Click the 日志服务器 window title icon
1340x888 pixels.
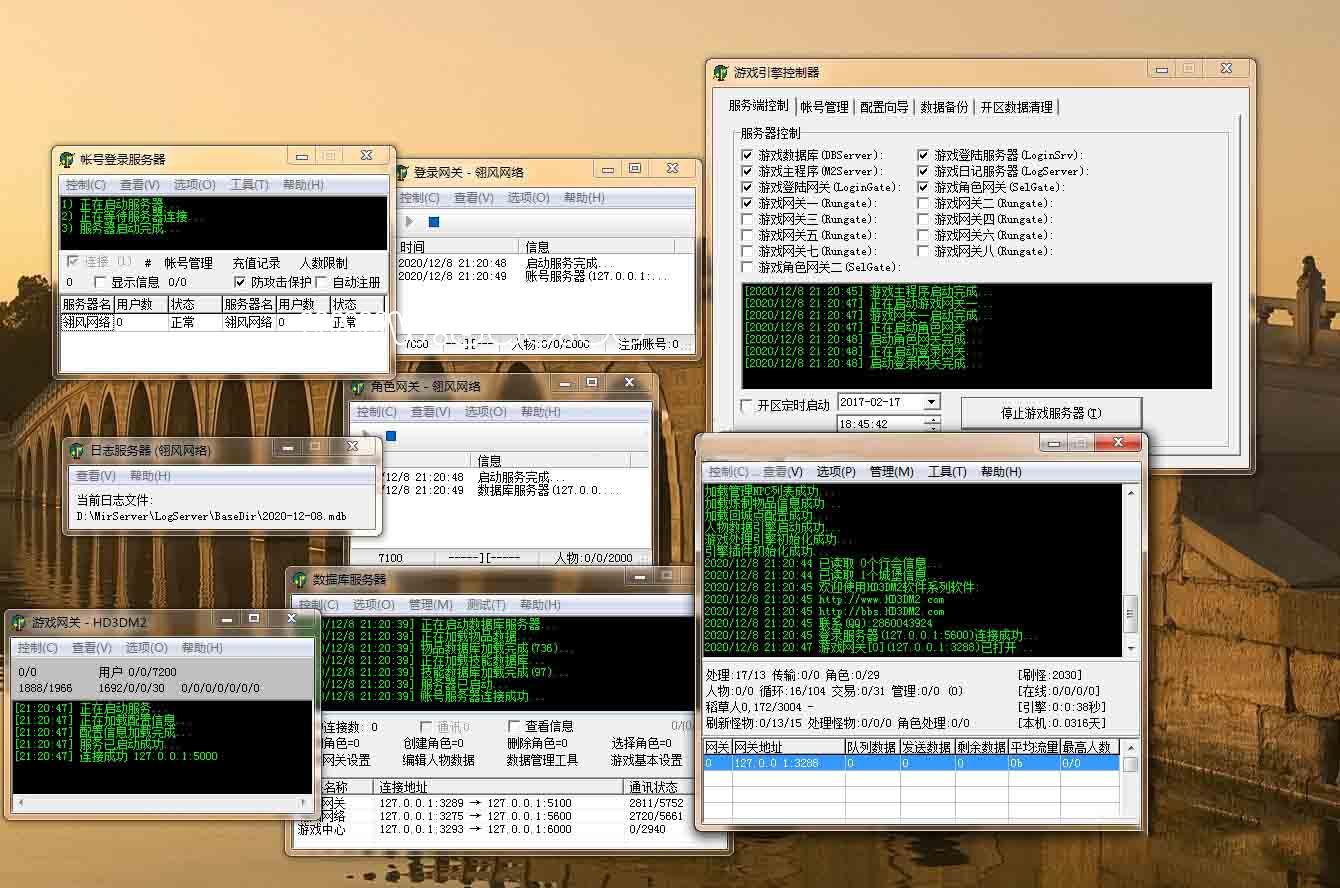[x=78, y=450]
